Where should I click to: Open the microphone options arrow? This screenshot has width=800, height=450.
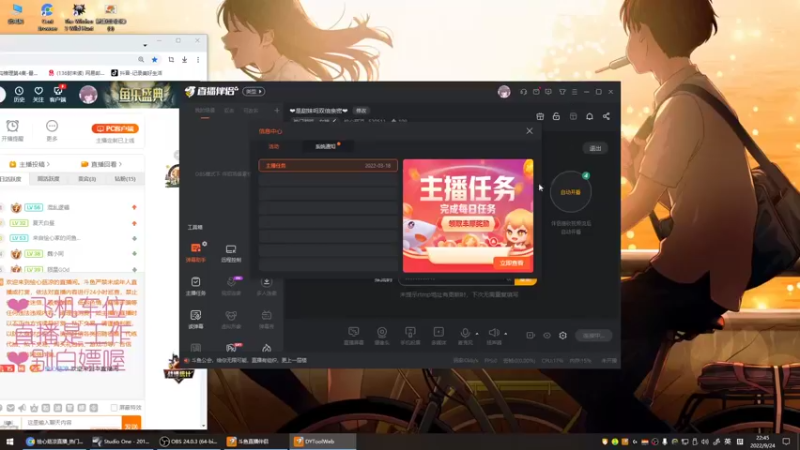click(x=477, y=334)
